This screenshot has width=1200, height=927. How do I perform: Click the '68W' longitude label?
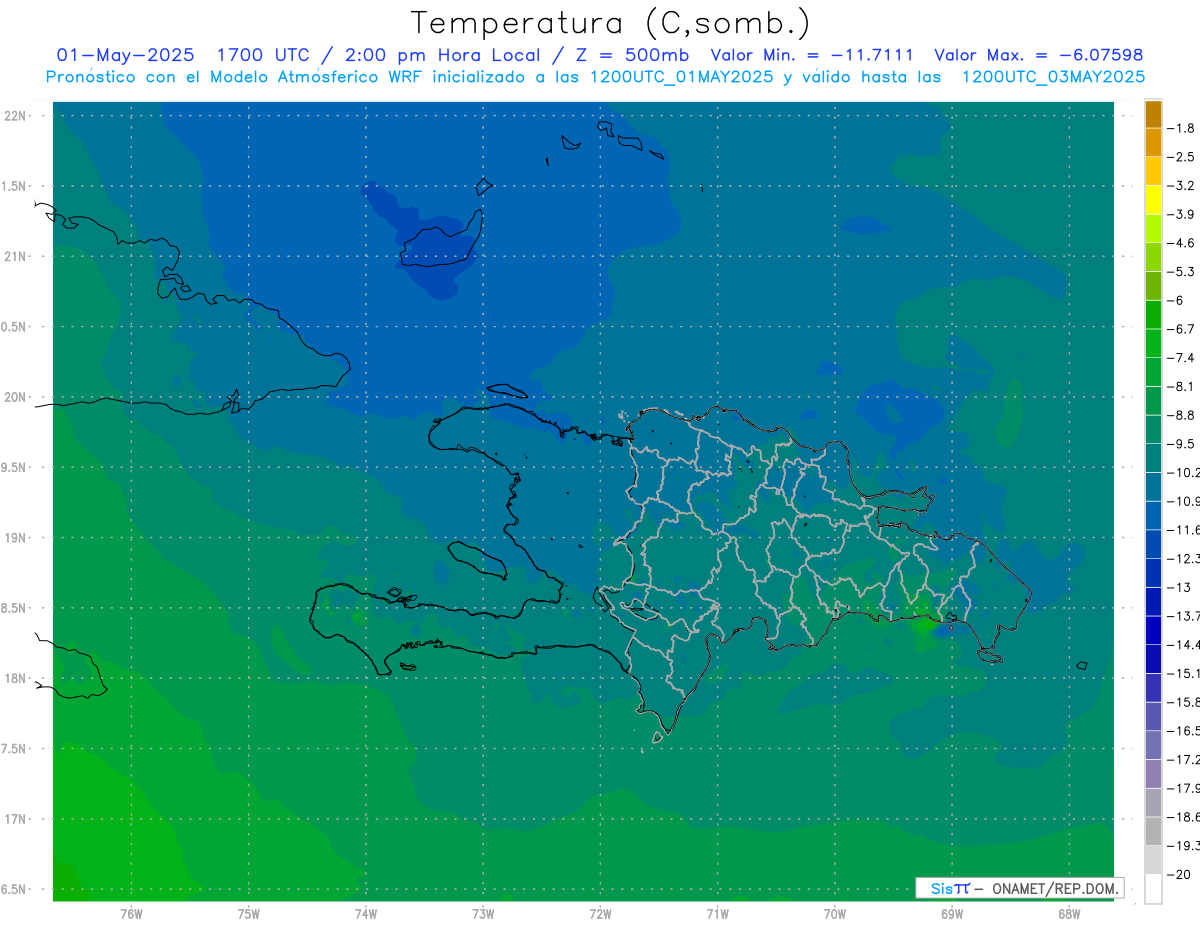(x=1068, y=914)
